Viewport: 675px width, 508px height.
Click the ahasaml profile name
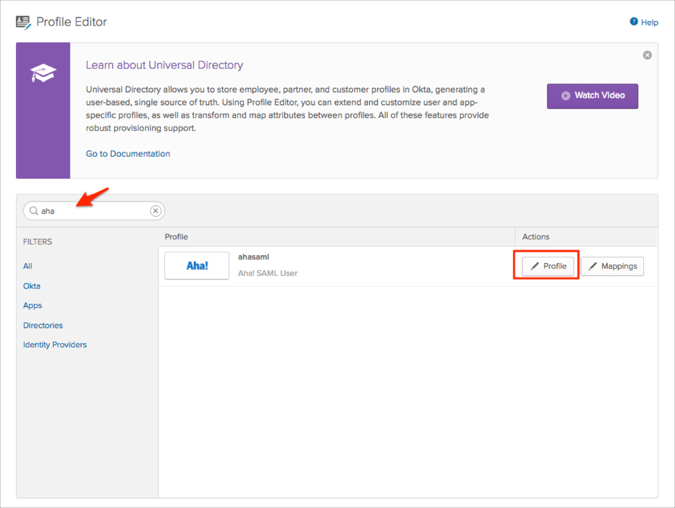tap(254, 257)
